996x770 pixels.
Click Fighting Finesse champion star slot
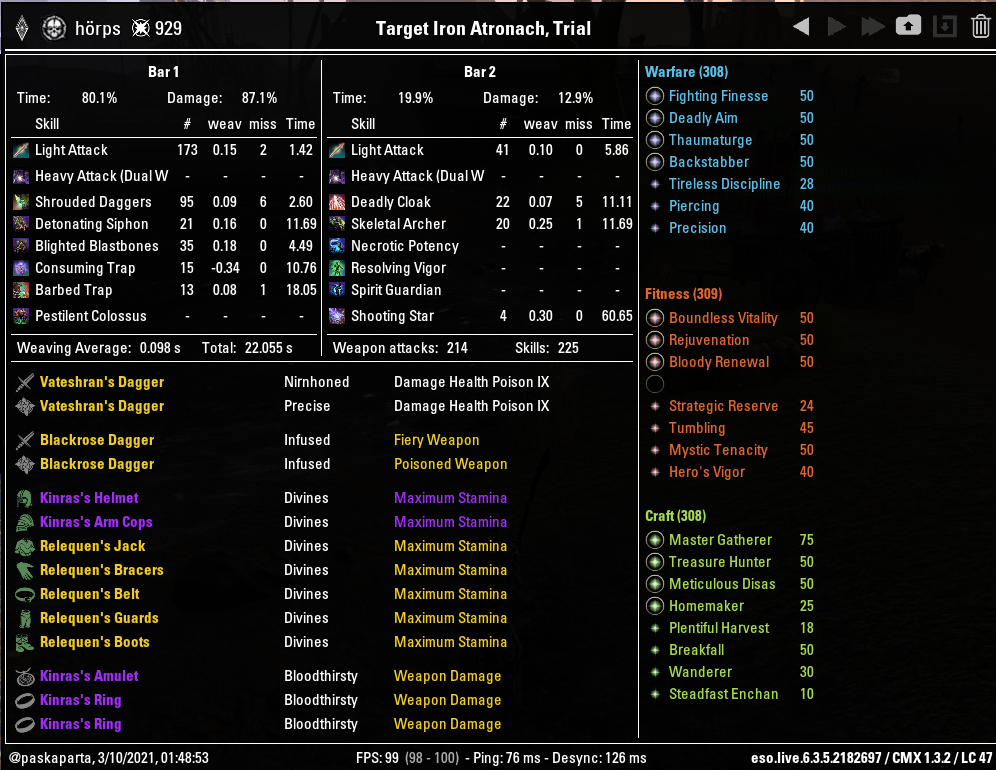coord(655,96)
